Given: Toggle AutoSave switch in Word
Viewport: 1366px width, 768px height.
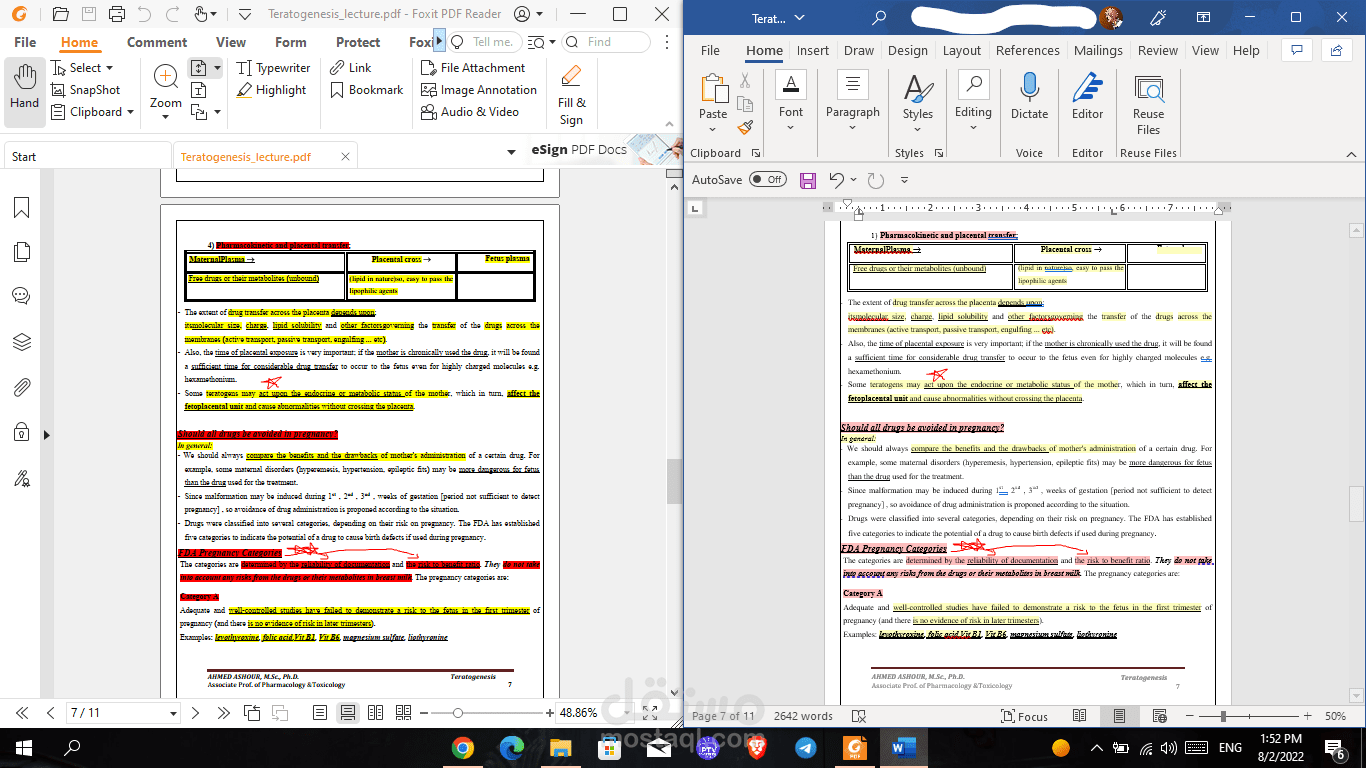Looking at the screenshot, I should [x=768, y=180].
